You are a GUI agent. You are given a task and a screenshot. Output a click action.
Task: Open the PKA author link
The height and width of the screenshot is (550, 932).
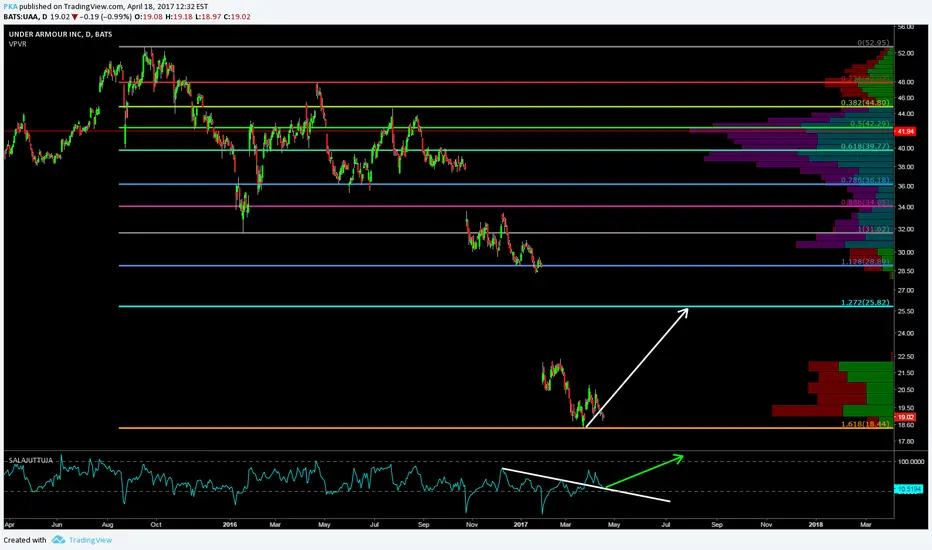(10, 7)
